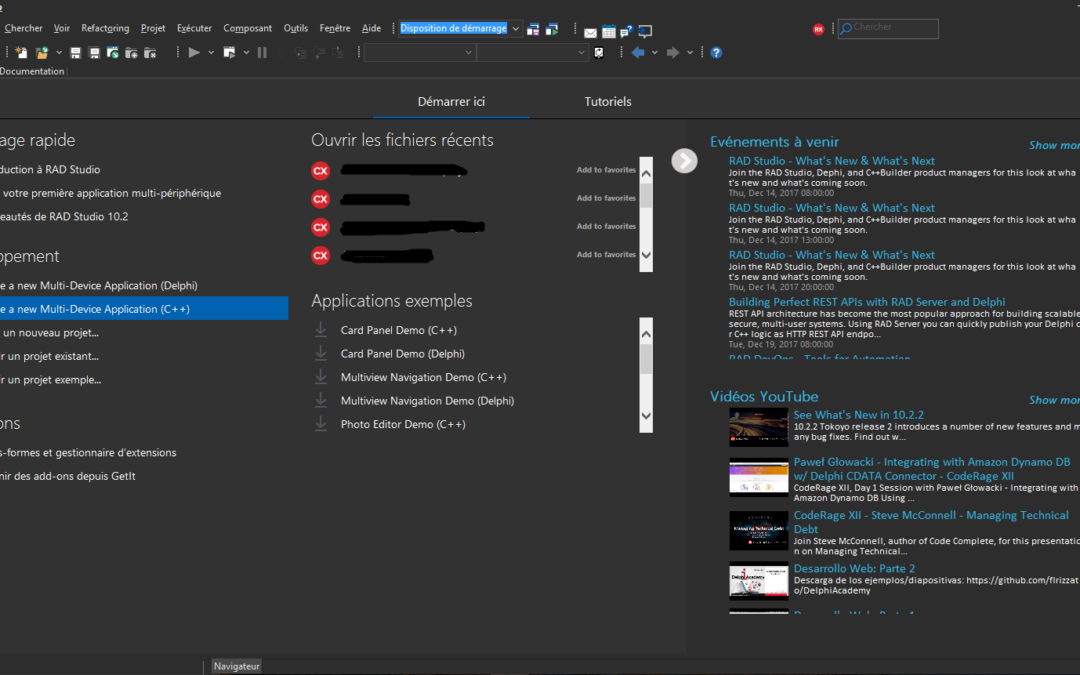Expand the Open project dropdown arrow
1080x675 pixels.
click(59, 52)
